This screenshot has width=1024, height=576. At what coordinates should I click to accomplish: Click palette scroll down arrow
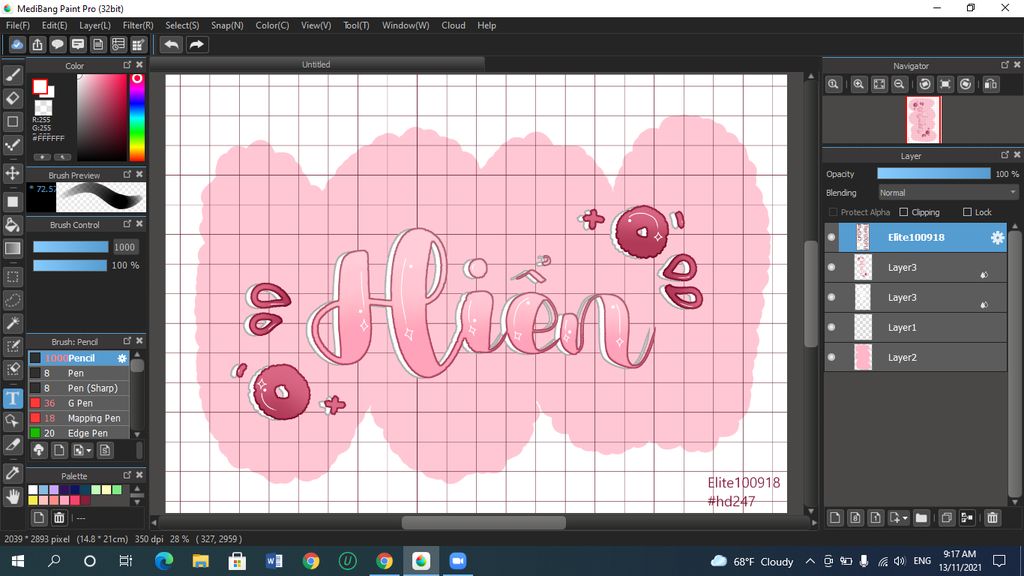tap(137, 502)
